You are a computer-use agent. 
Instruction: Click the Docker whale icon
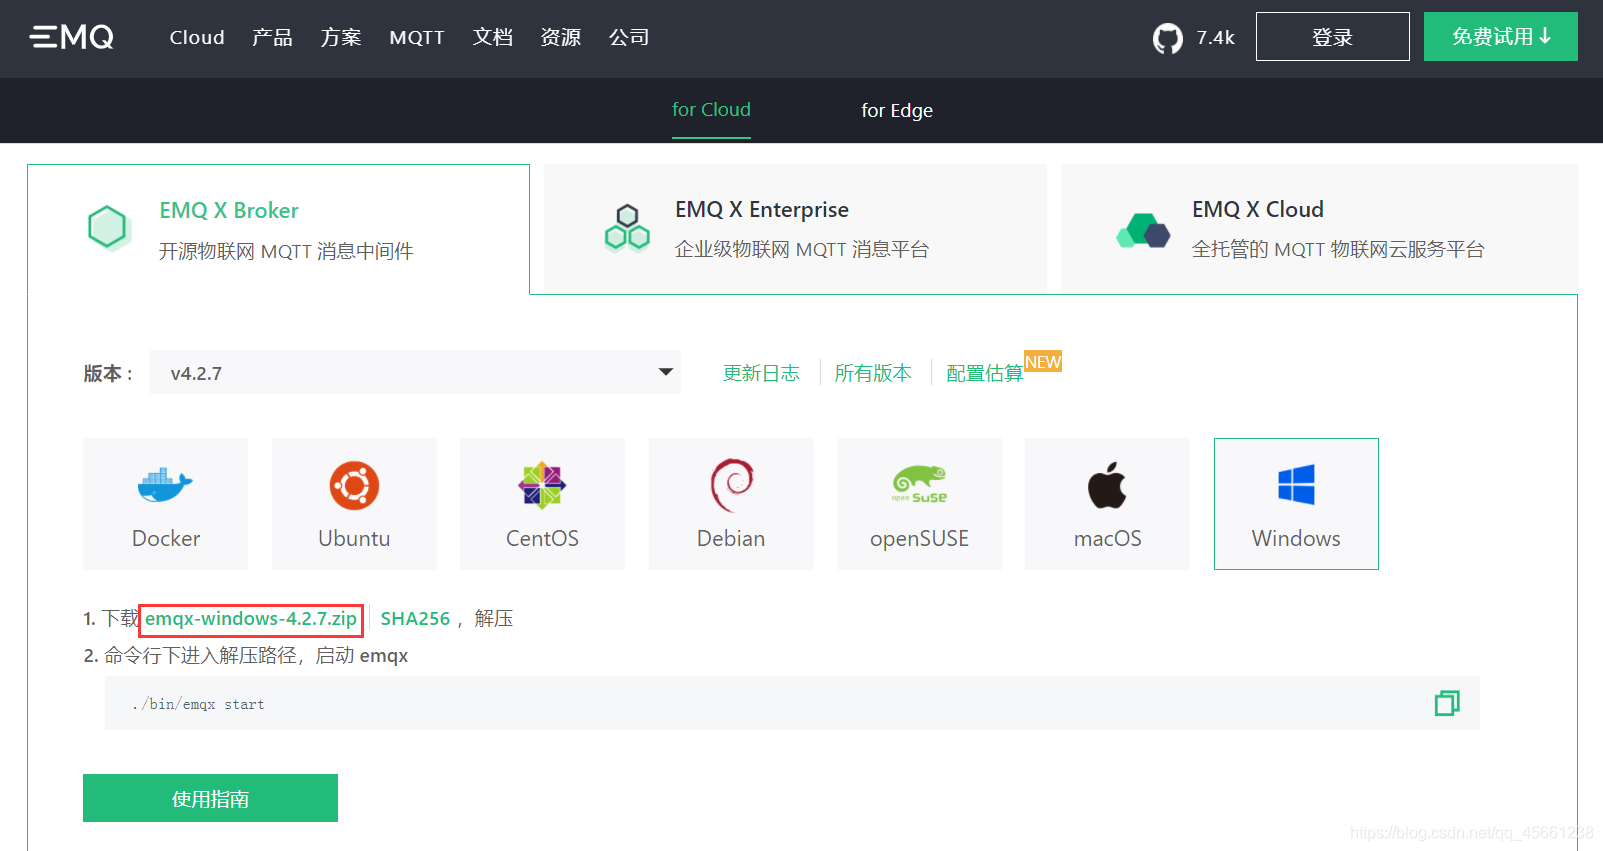(165, 486)
